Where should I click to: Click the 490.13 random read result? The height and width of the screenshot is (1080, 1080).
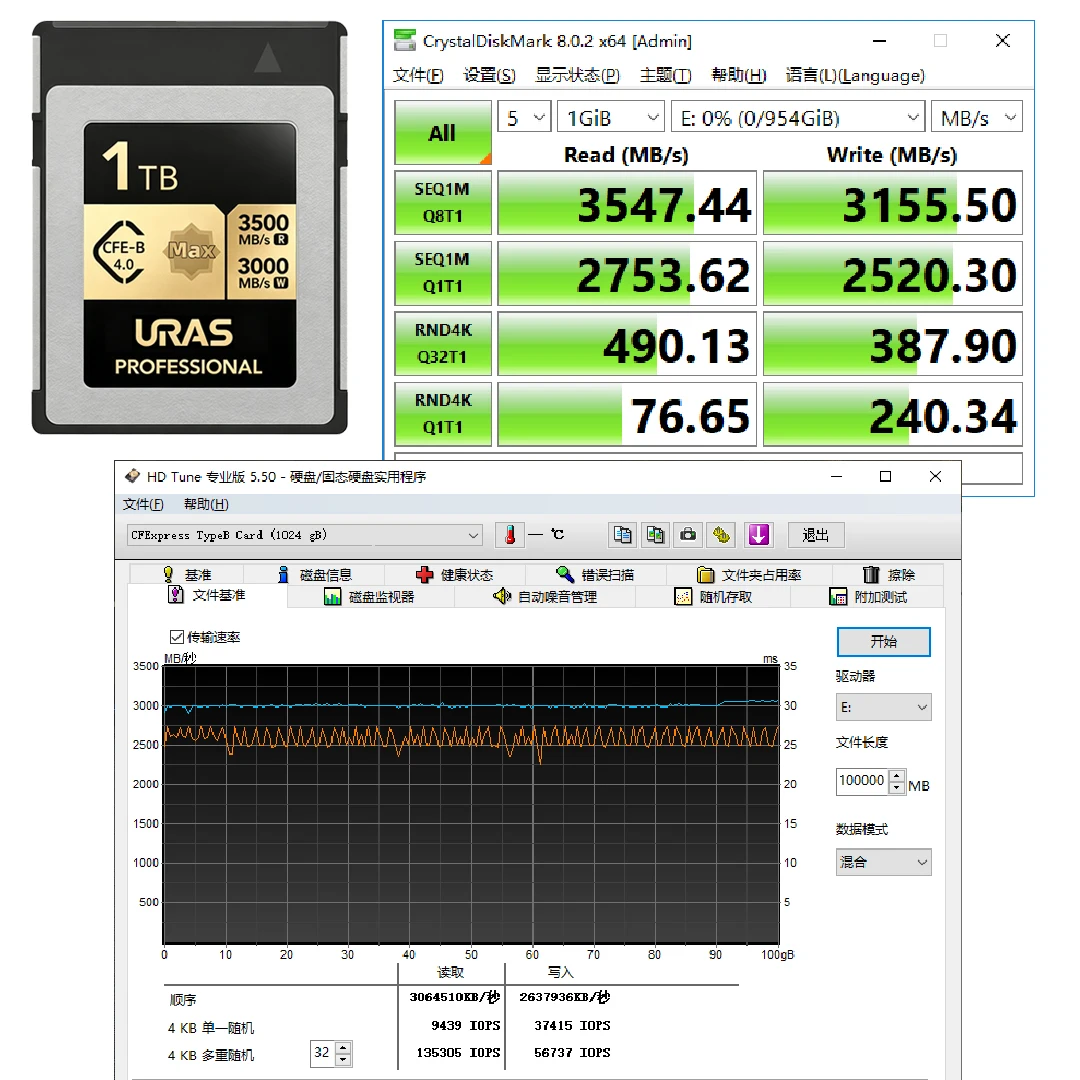tap(627, 344)
